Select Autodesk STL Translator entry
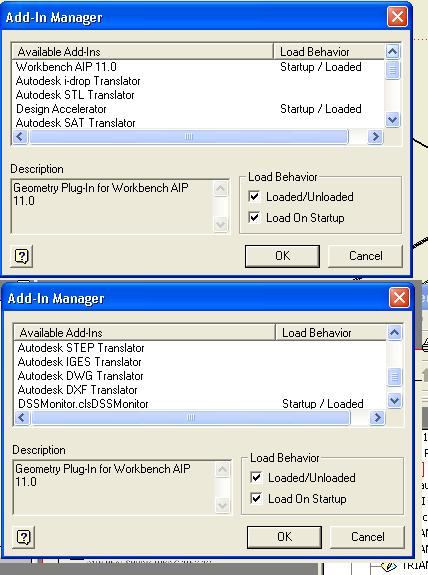 (198, 95)
